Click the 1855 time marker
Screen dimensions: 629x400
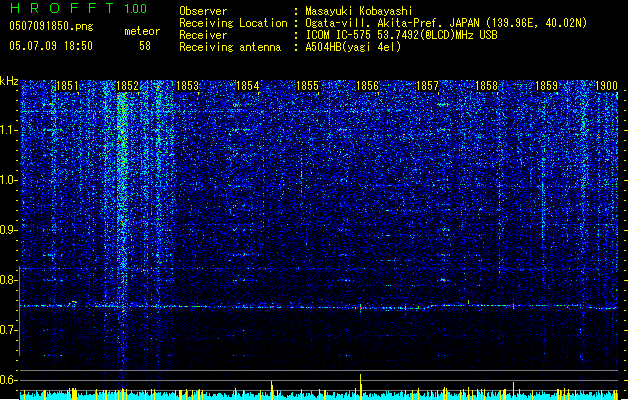tap(307, 86)
